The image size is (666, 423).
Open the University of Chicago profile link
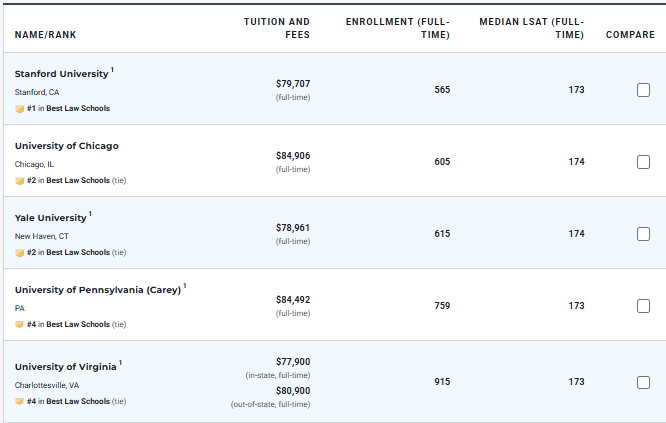66,146
